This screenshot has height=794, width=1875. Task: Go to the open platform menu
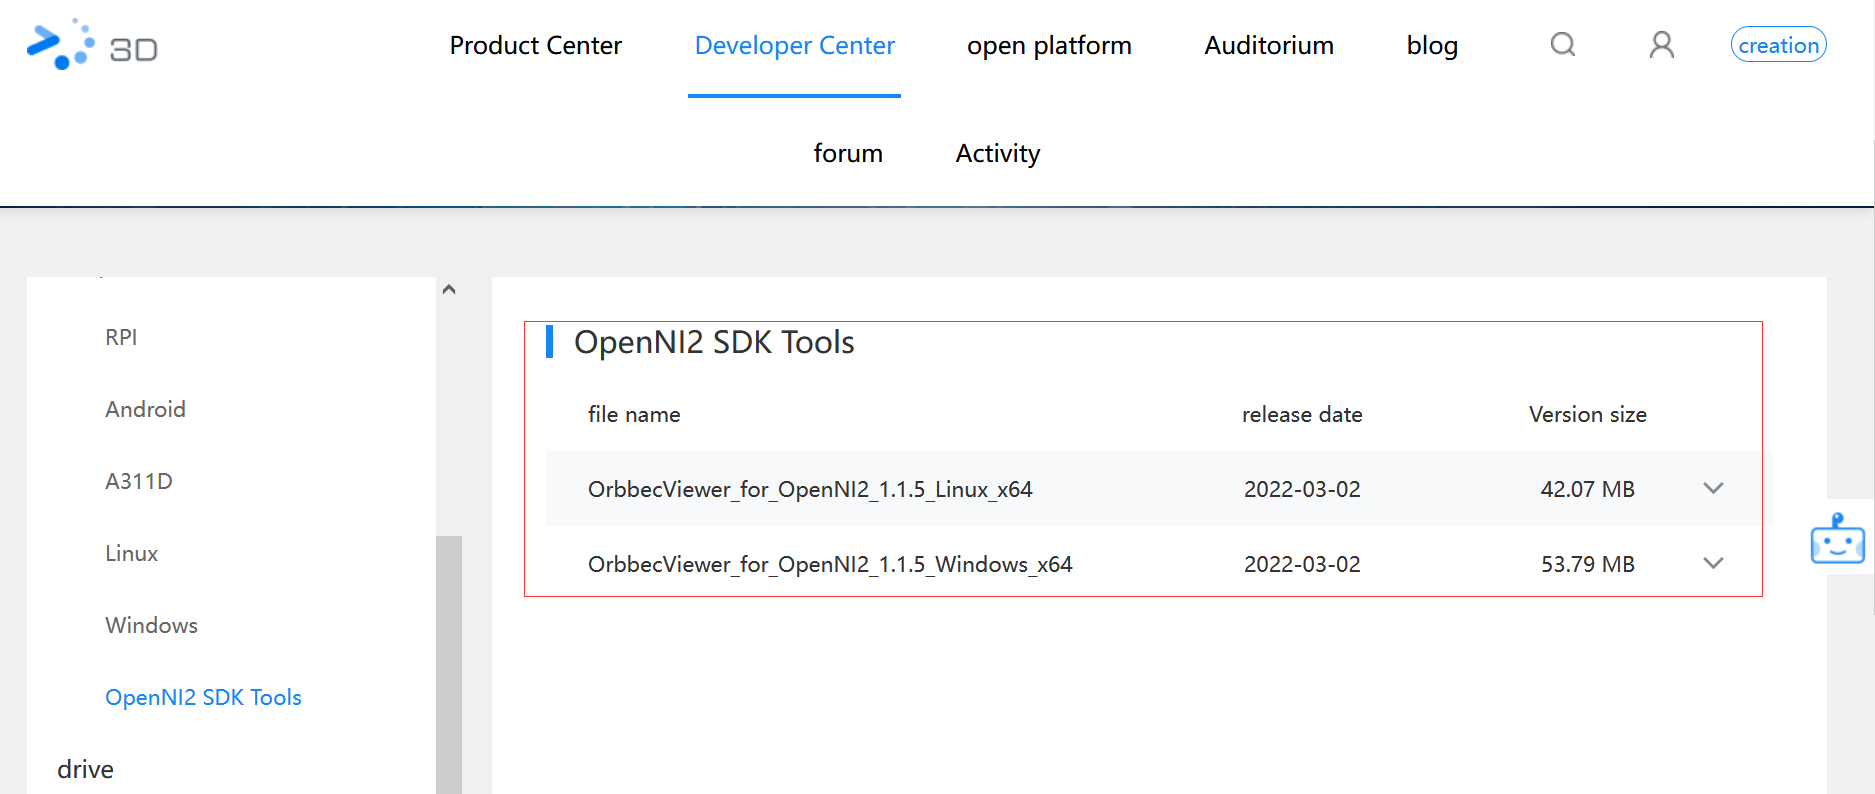point(1049,46)
